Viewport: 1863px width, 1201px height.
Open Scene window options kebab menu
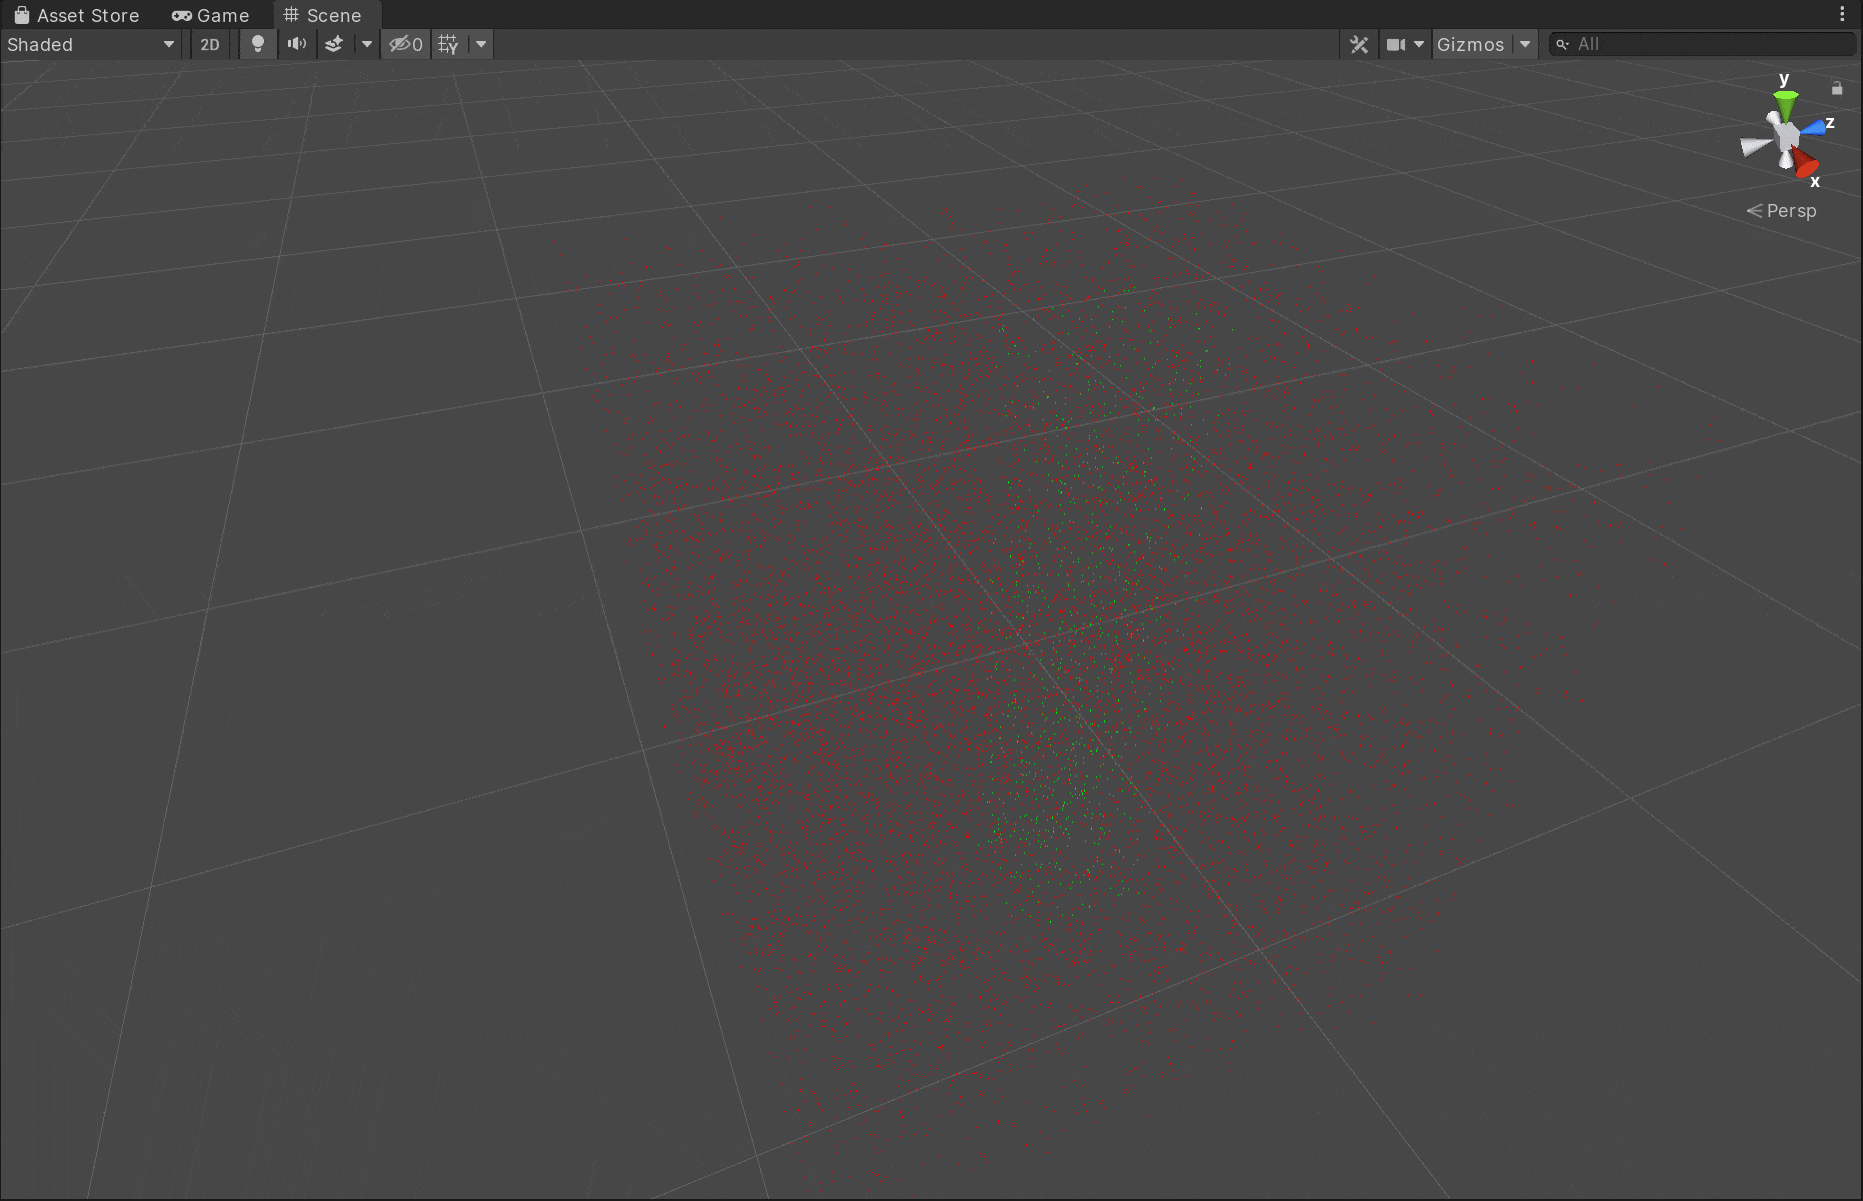(x=1842, y=14)
